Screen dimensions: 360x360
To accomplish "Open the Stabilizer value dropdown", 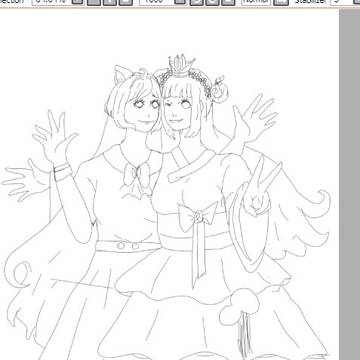I will point(345,2).
